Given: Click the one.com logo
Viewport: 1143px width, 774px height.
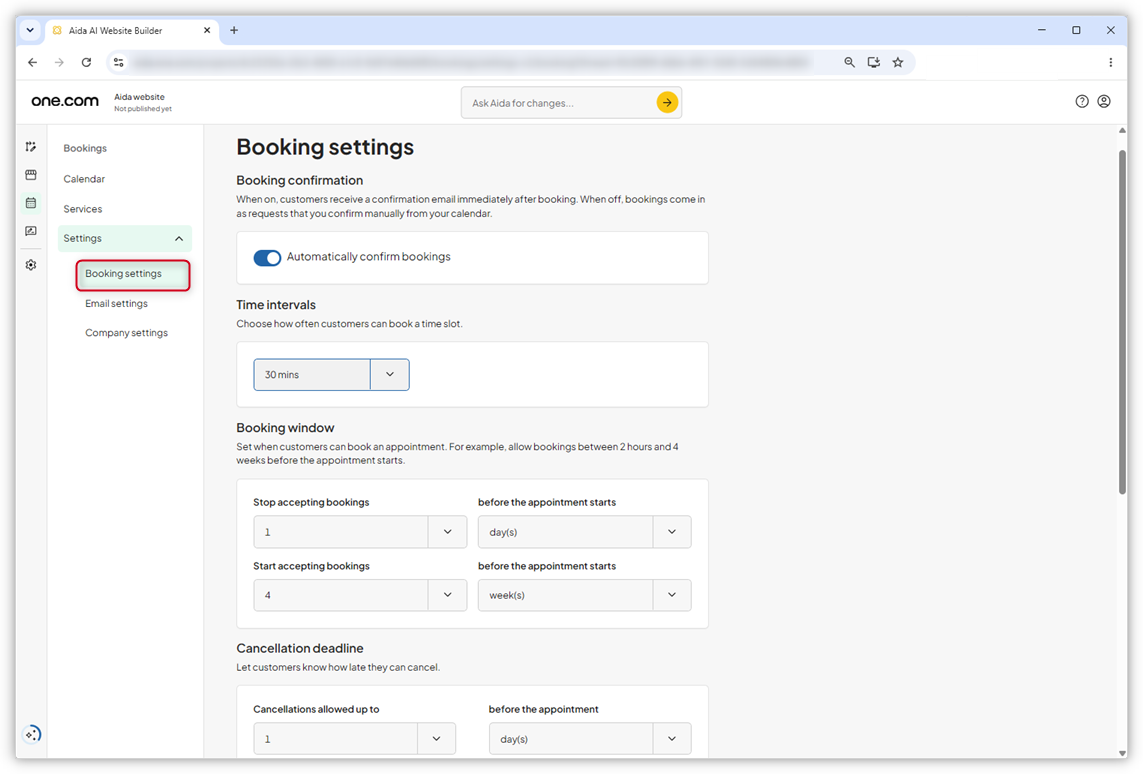Looking at the screenshot, I should pyautogui.click(x=65, y=101).
